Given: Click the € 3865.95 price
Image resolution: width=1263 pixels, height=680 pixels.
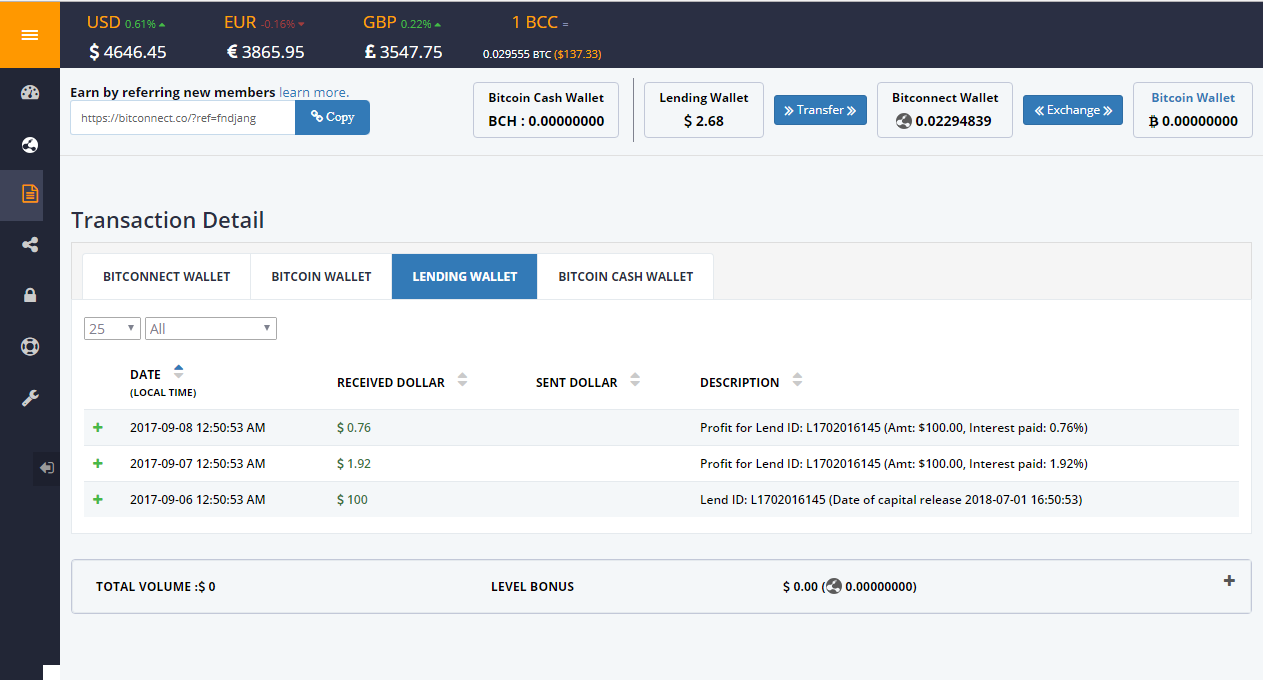Looking at the screenshot, I should (265, 52).
